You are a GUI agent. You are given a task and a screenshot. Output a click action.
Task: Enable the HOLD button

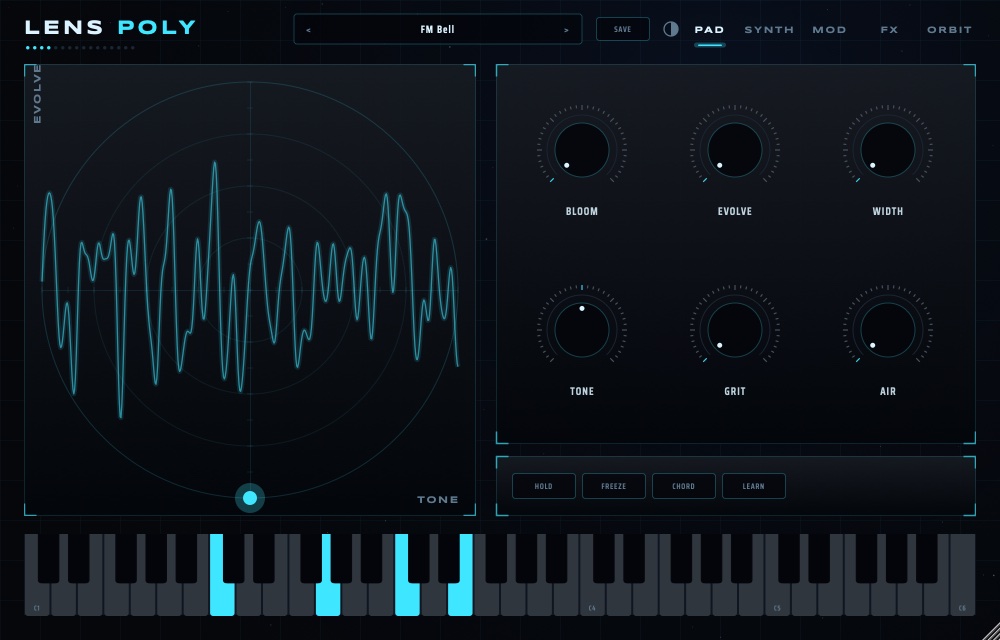pyautogui.click(x=543, y=486)
